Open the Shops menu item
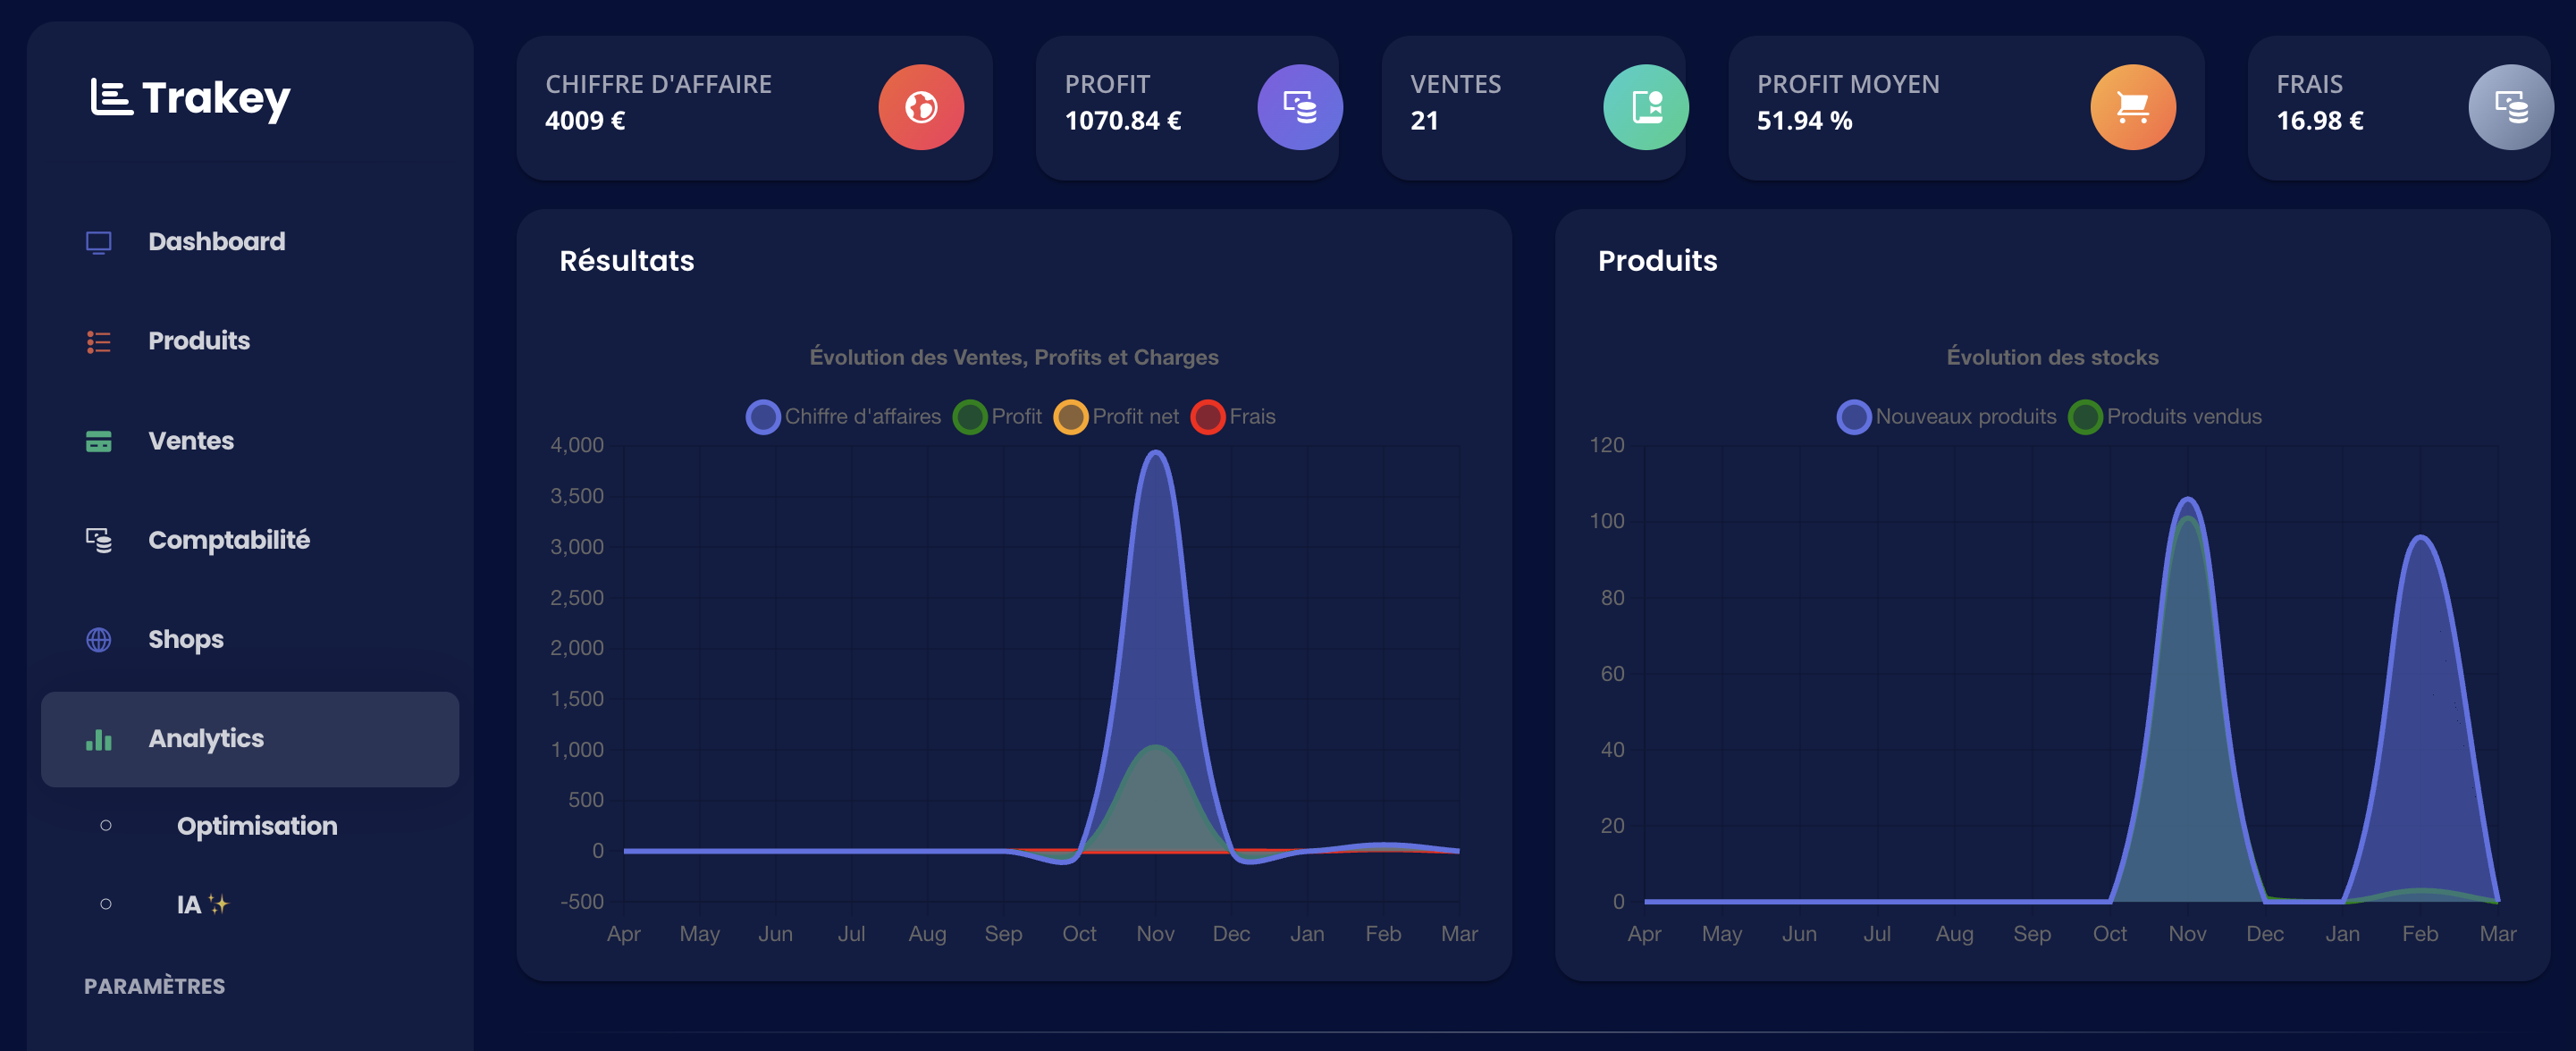Screen dimensions: 2576x1051 (185, 640)
